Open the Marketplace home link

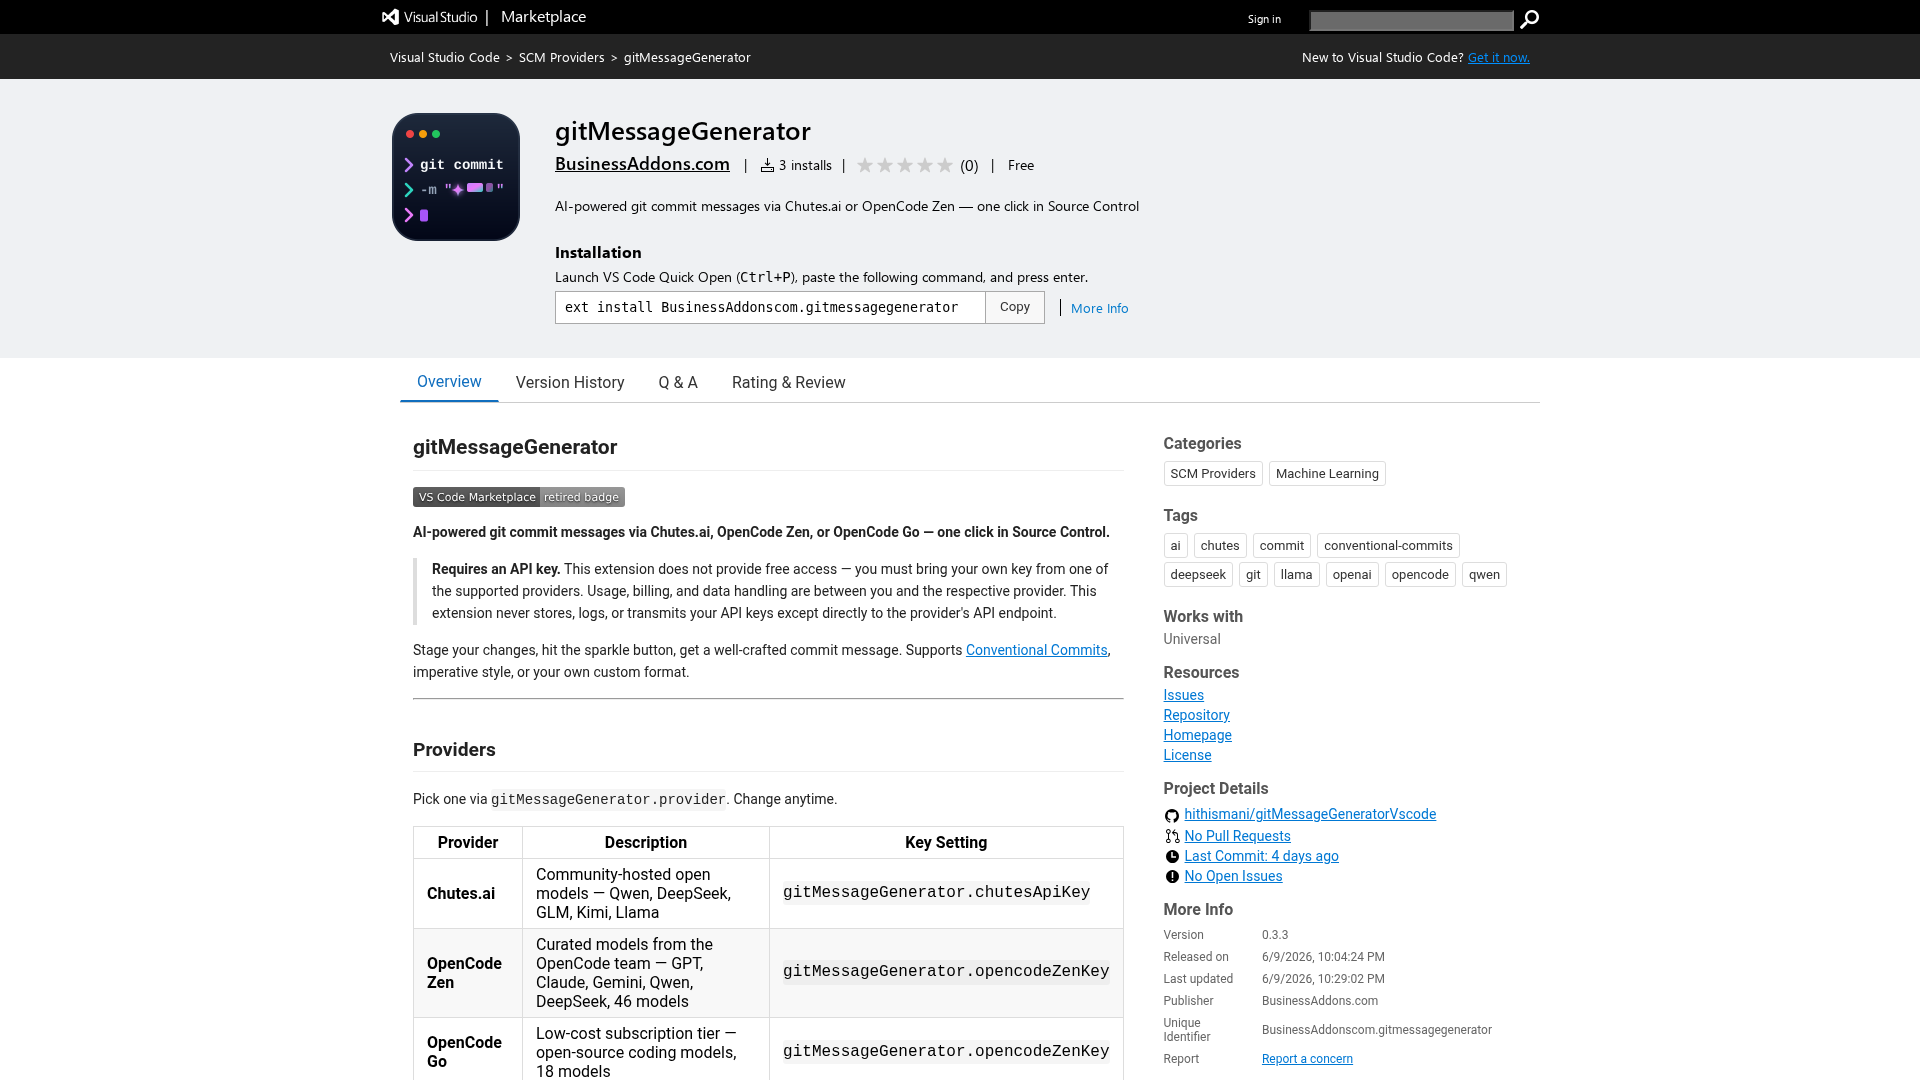pyautogui.click(x=543, y=17)
